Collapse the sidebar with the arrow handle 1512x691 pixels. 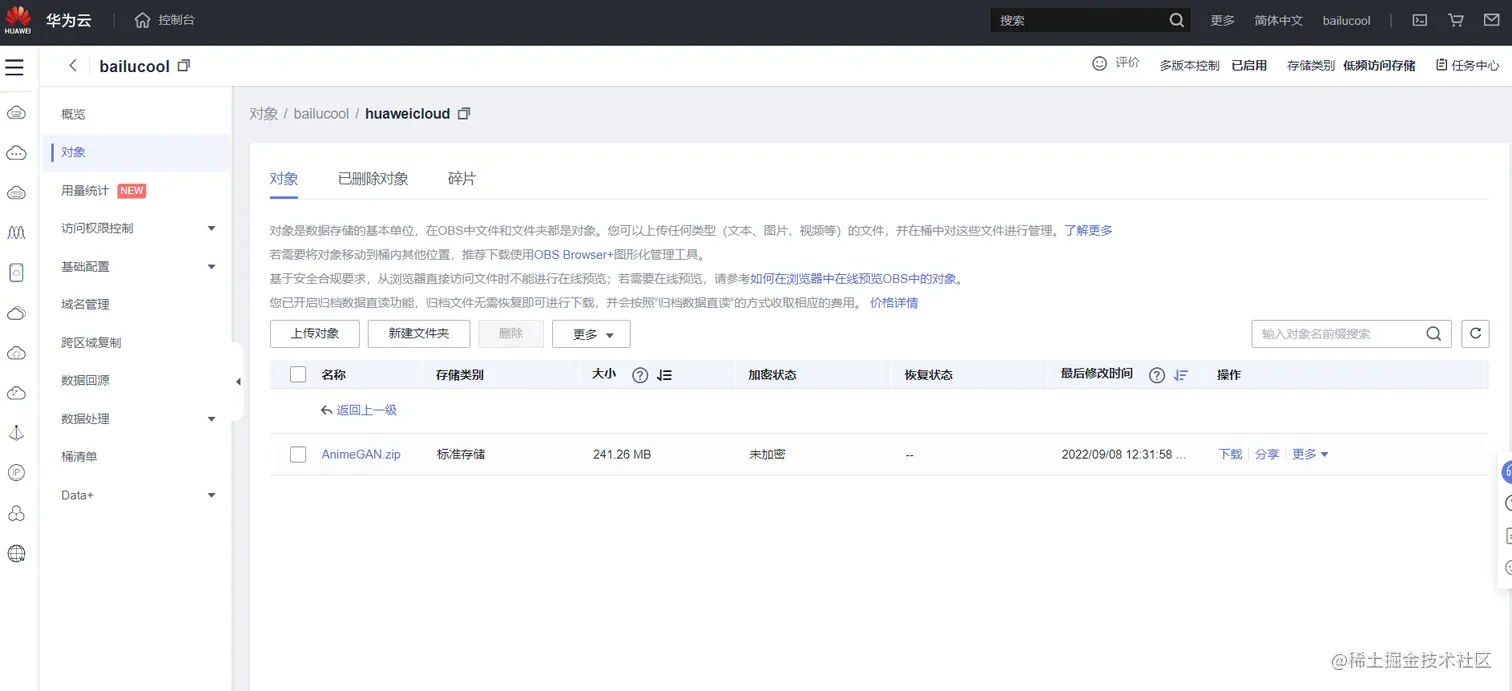pos(238,382)
